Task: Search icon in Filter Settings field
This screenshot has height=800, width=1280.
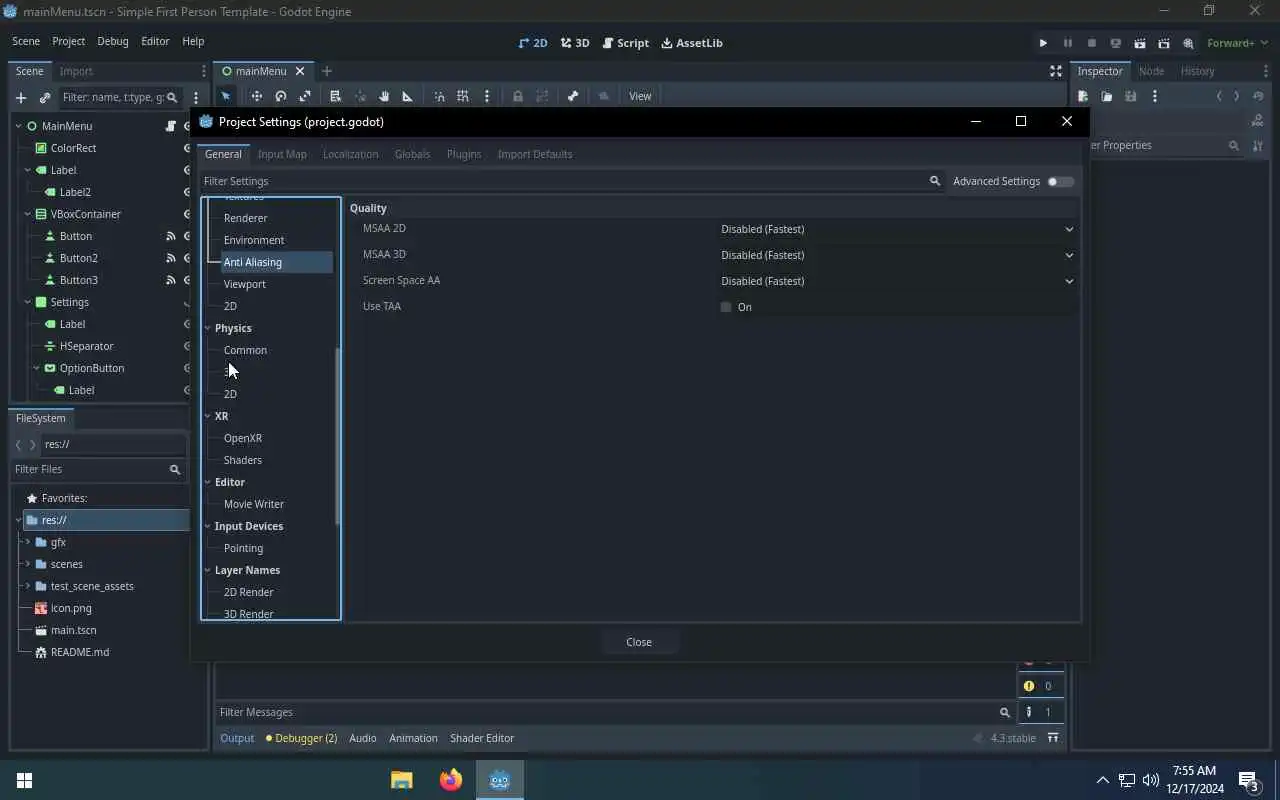Action: pyautogui.click(x=935, y=181)
